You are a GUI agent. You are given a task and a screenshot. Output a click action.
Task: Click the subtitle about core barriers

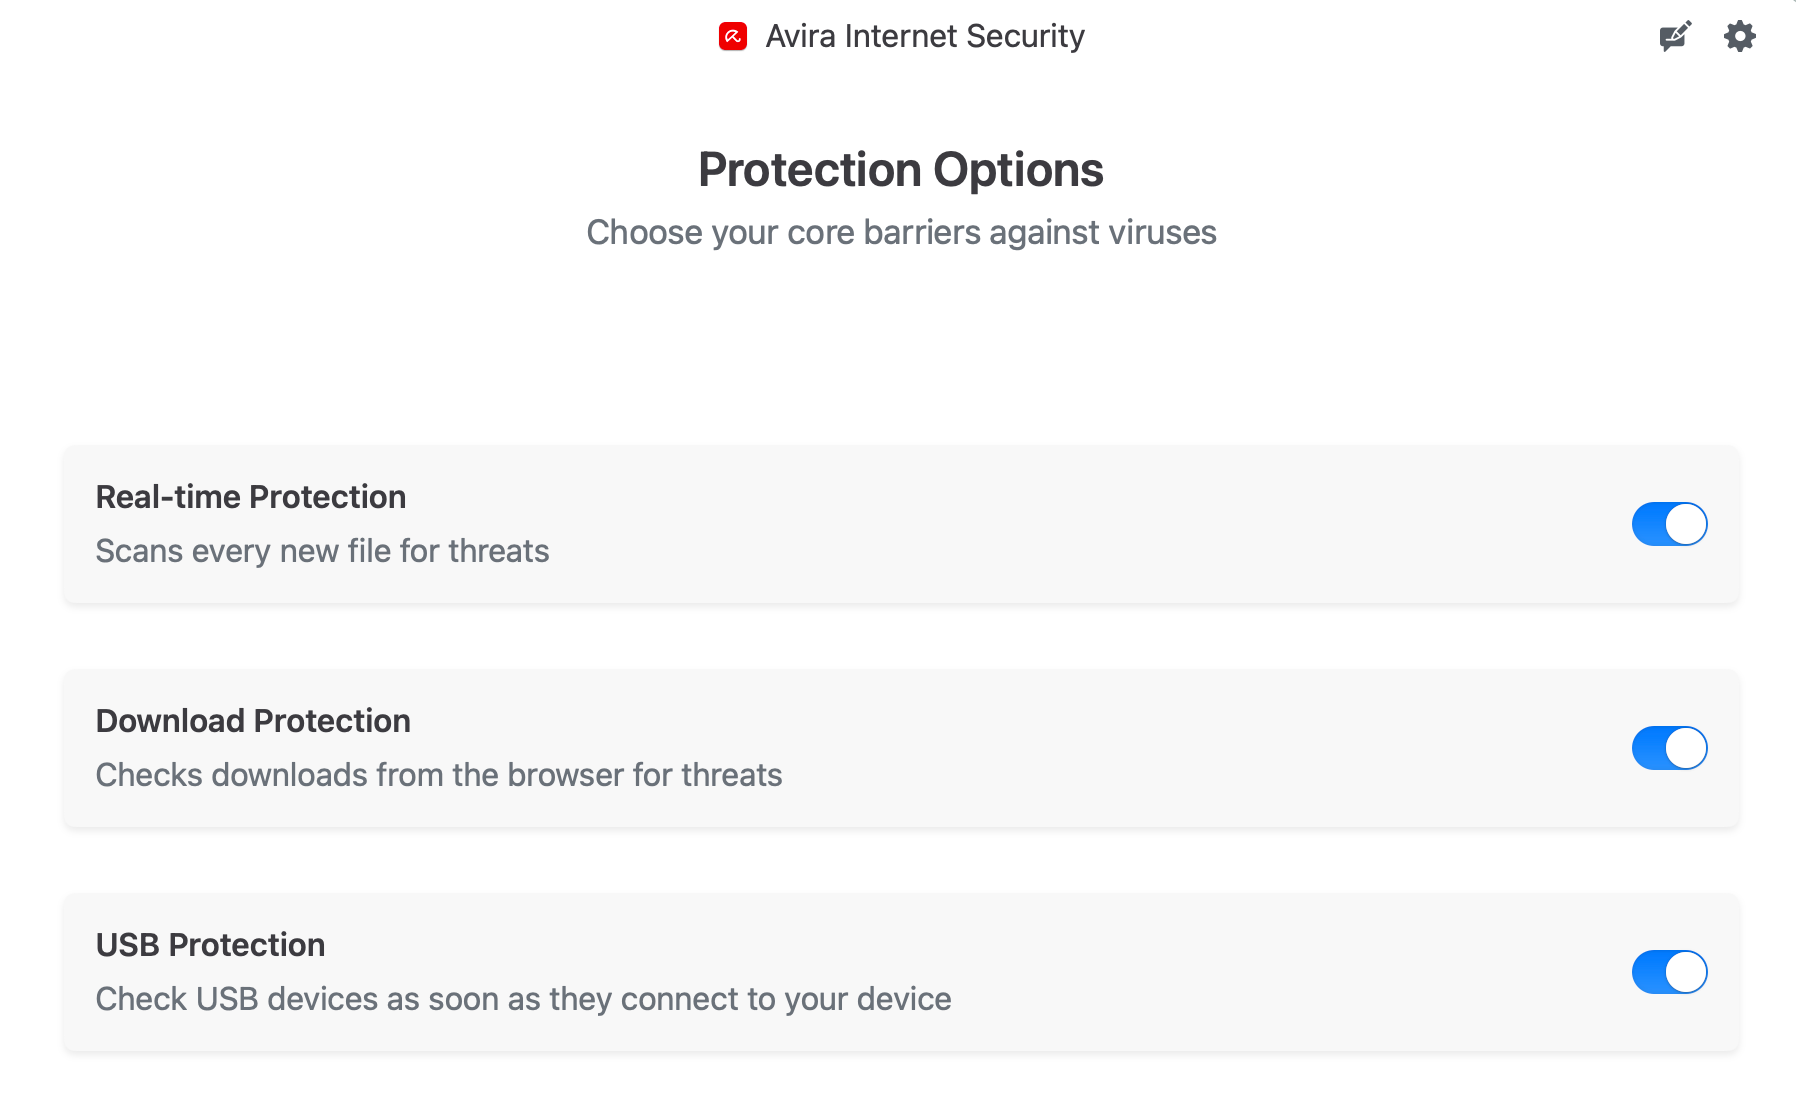coord(900,232)
